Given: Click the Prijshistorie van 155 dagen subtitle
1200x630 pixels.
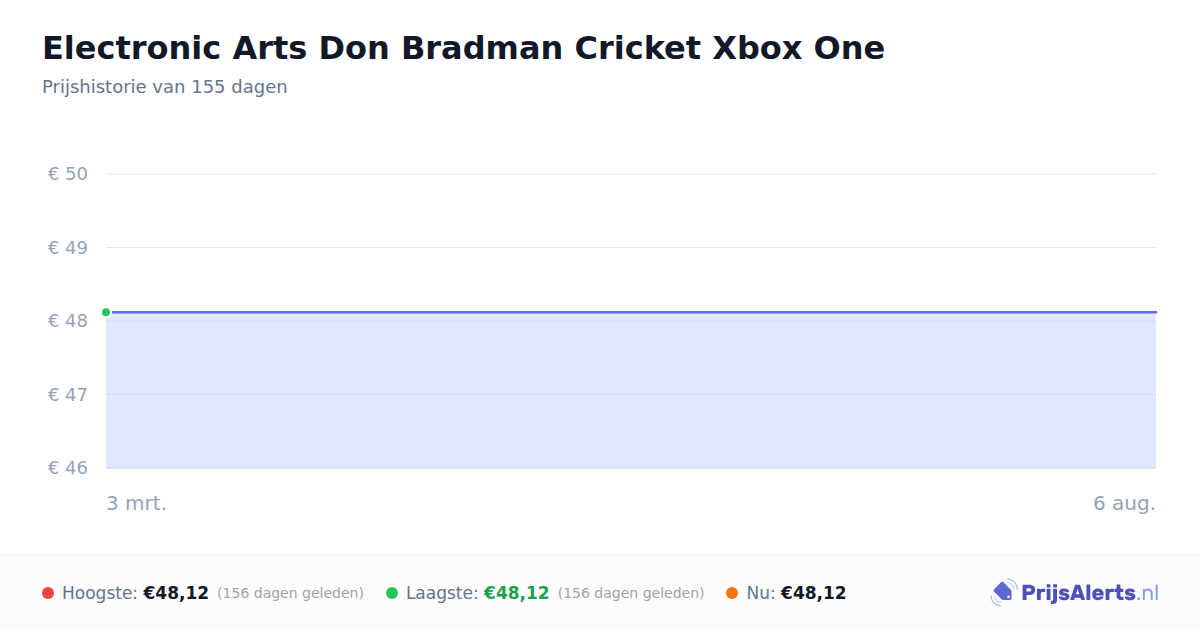Looking at the screenshot, I should coord(165,87).
